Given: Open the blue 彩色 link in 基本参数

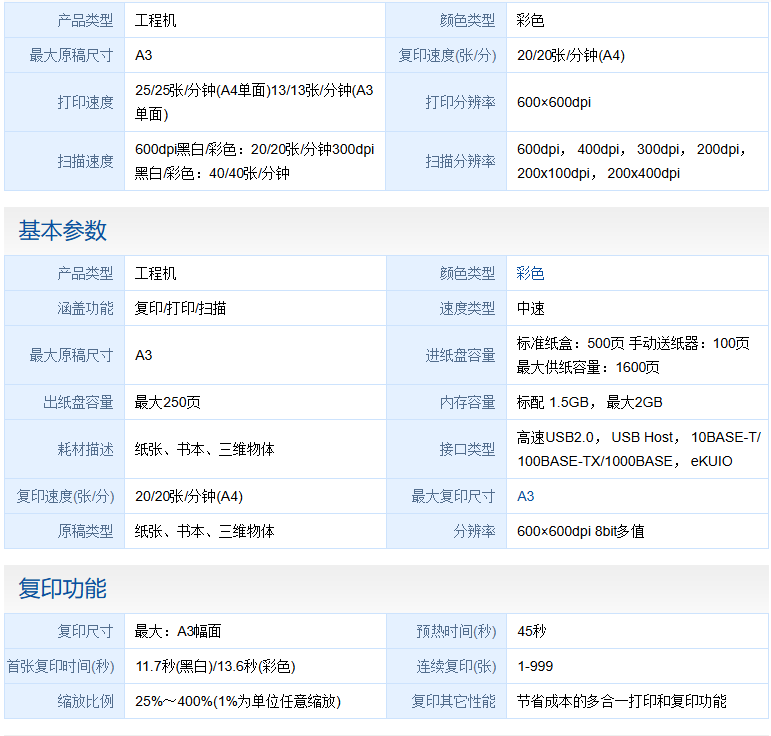Looking at the screenshot, I should (530, 273).
